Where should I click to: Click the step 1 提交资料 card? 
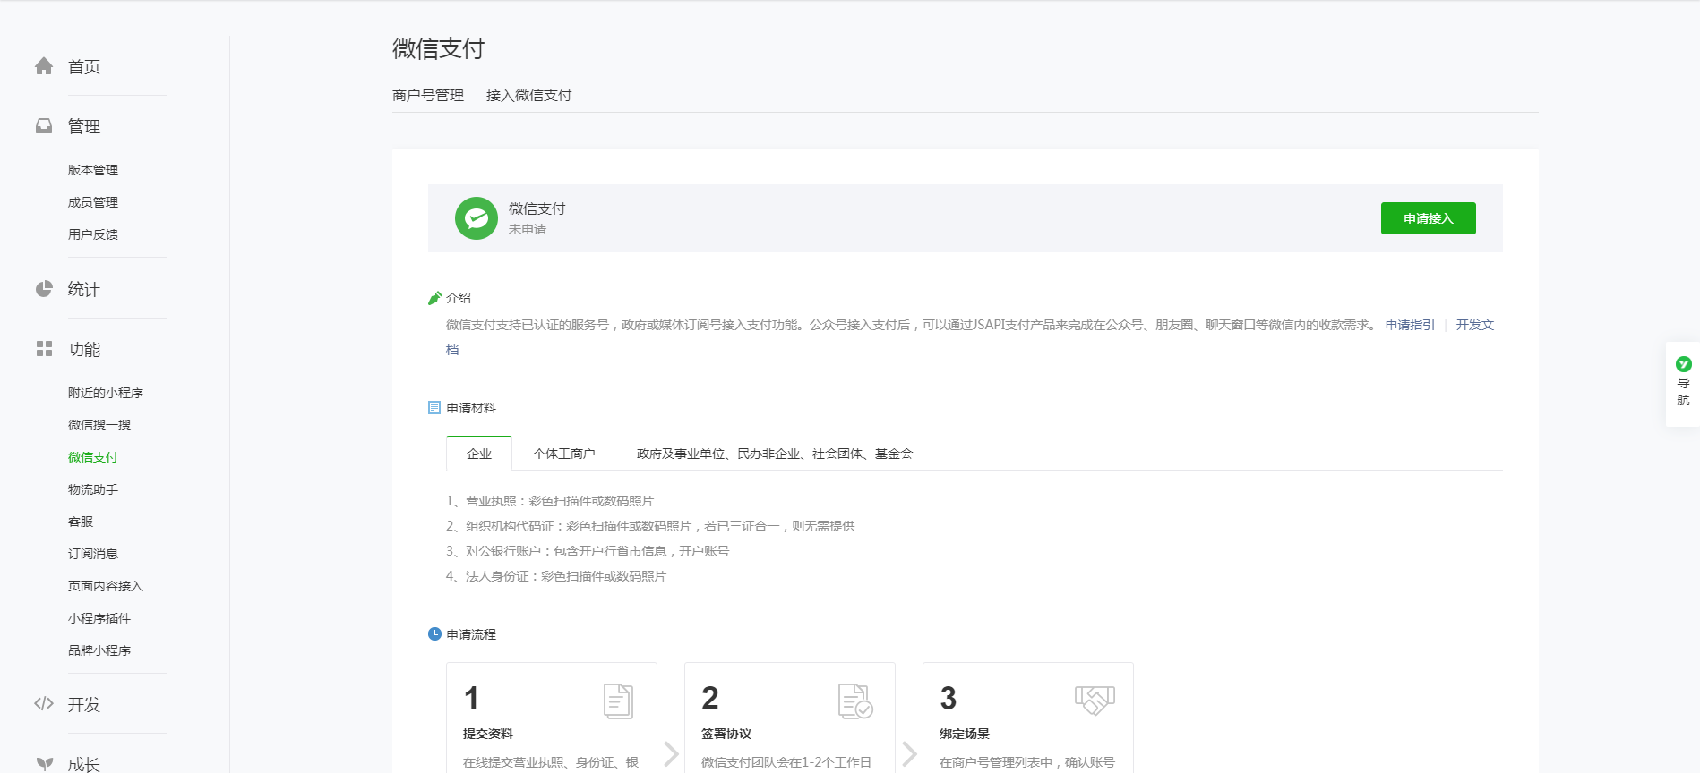(x=551, y=718)
